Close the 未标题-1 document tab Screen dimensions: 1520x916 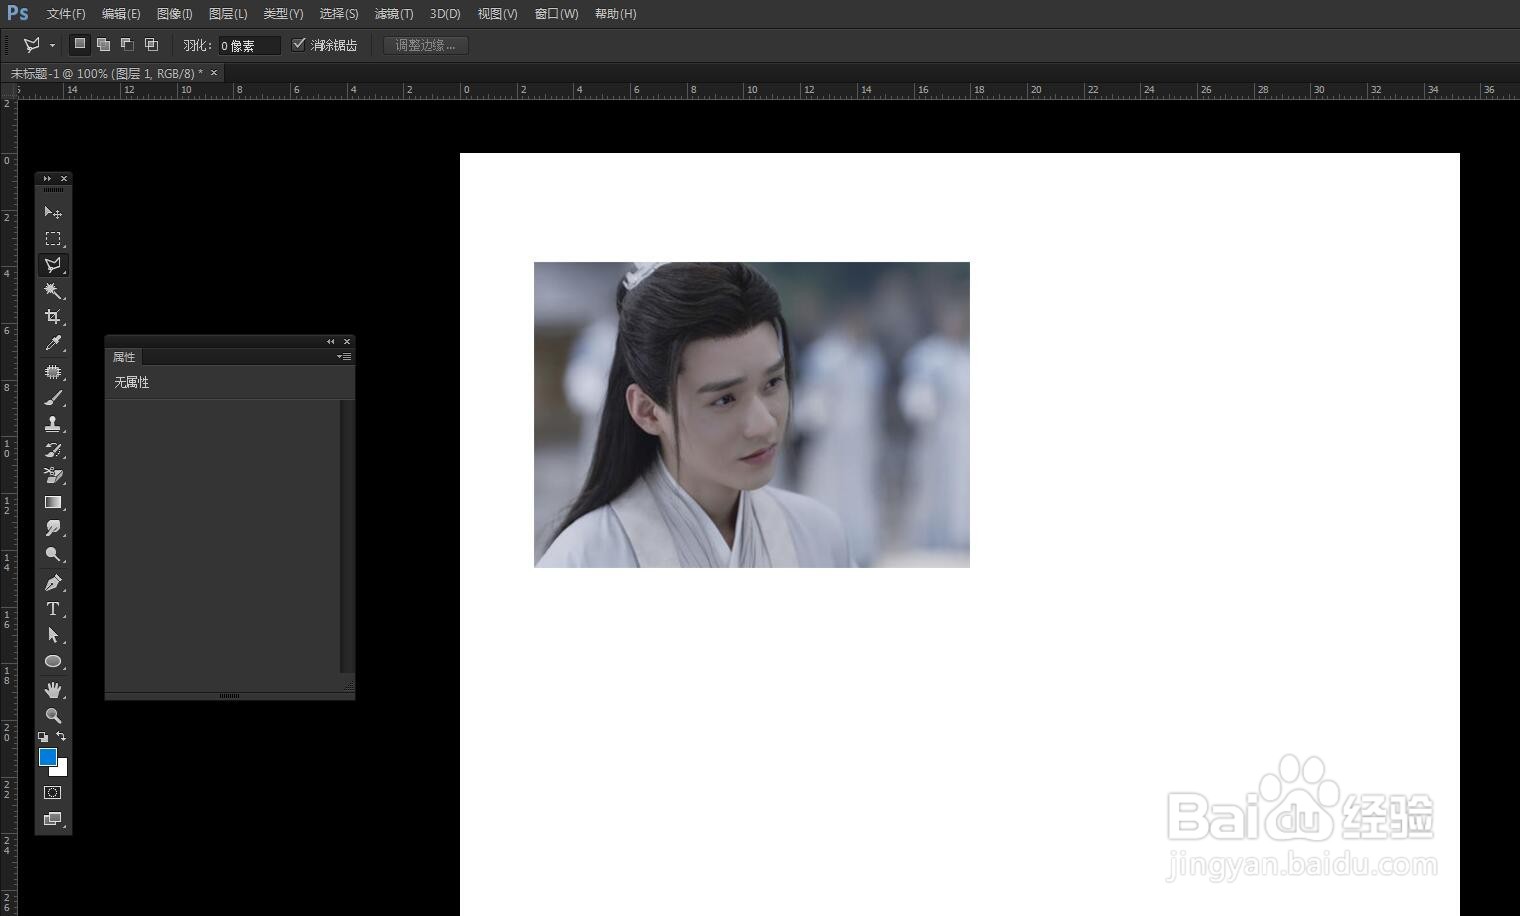pyautogui.click(x=214, y=73)
